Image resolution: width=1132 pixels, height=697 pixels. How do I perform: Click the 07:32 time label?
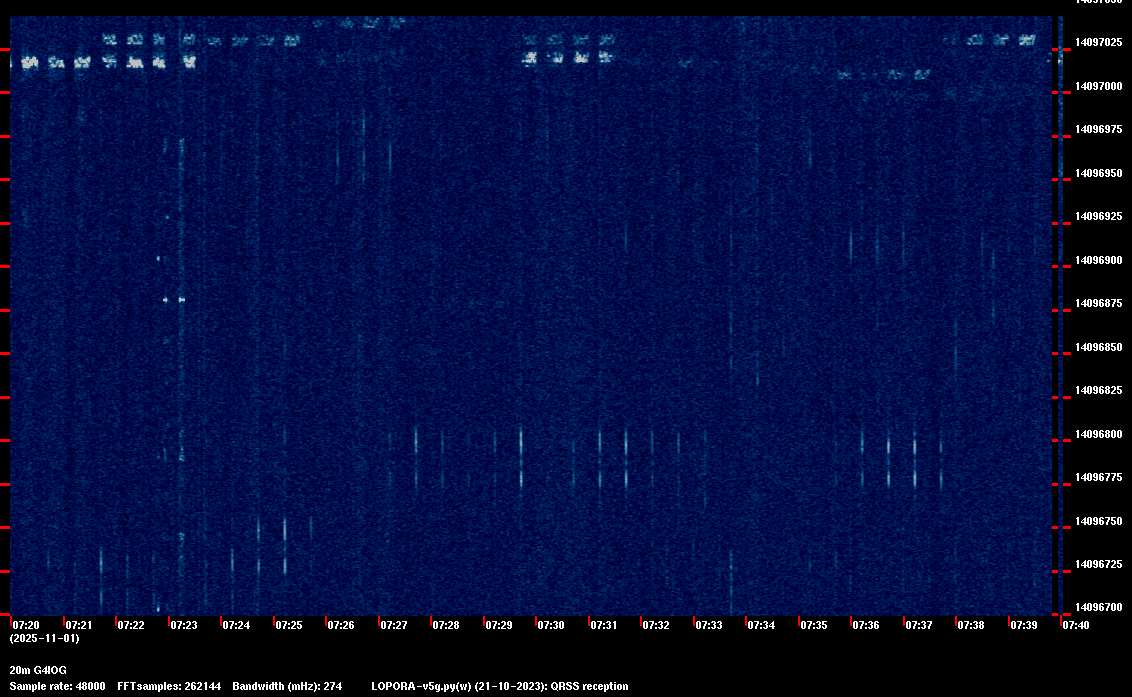656,625
